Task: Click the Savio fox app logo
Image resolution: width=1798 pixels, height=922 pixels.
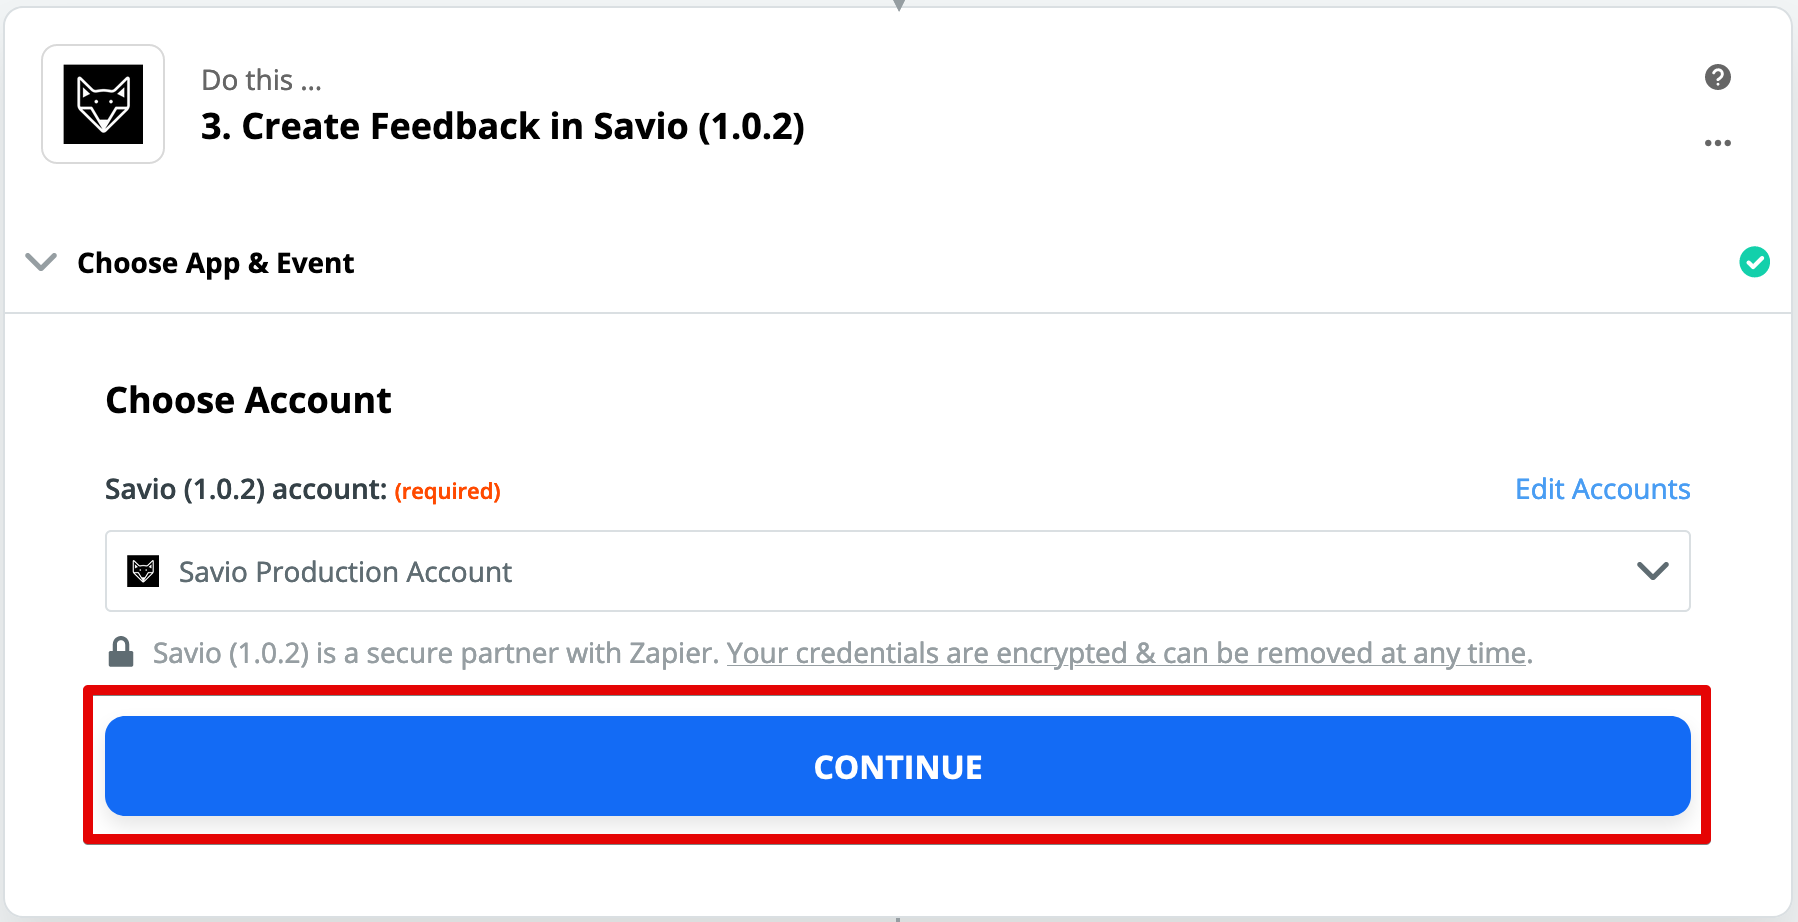Action: [103, 104]
